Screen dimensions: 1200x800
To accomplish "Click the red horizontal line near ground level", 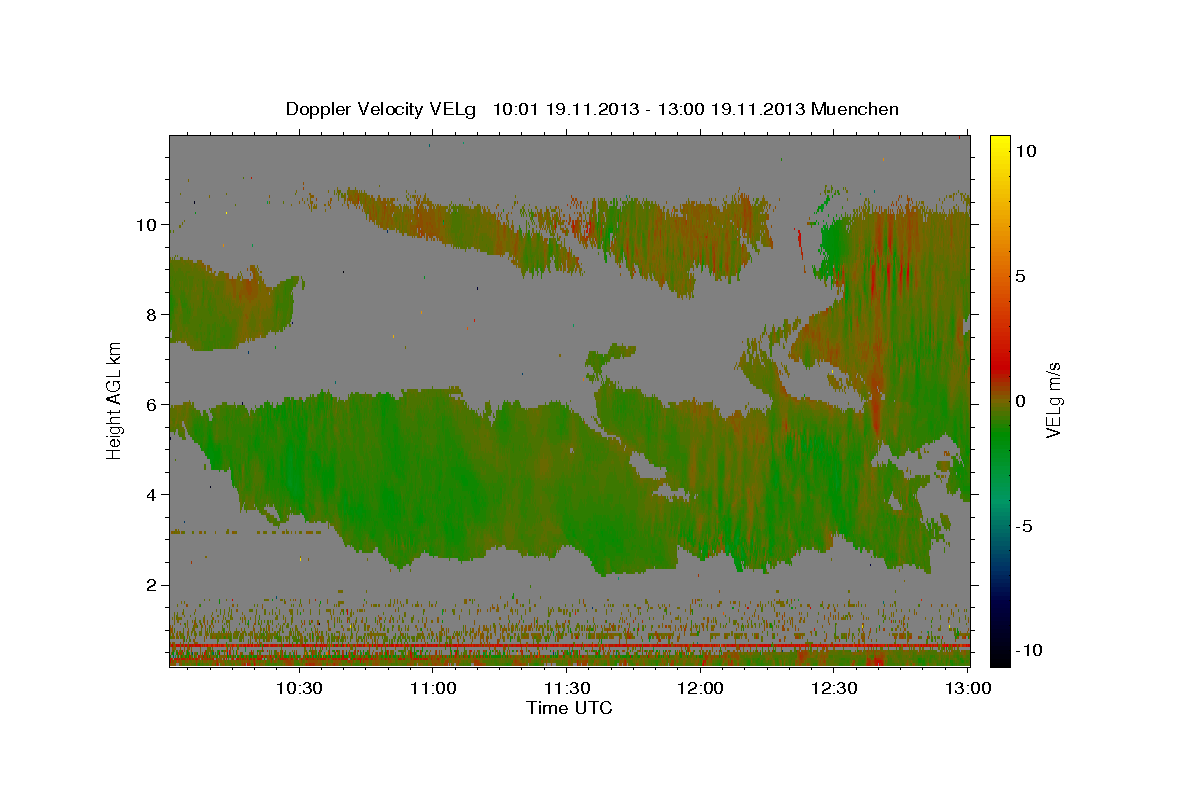I will (569, 646).
